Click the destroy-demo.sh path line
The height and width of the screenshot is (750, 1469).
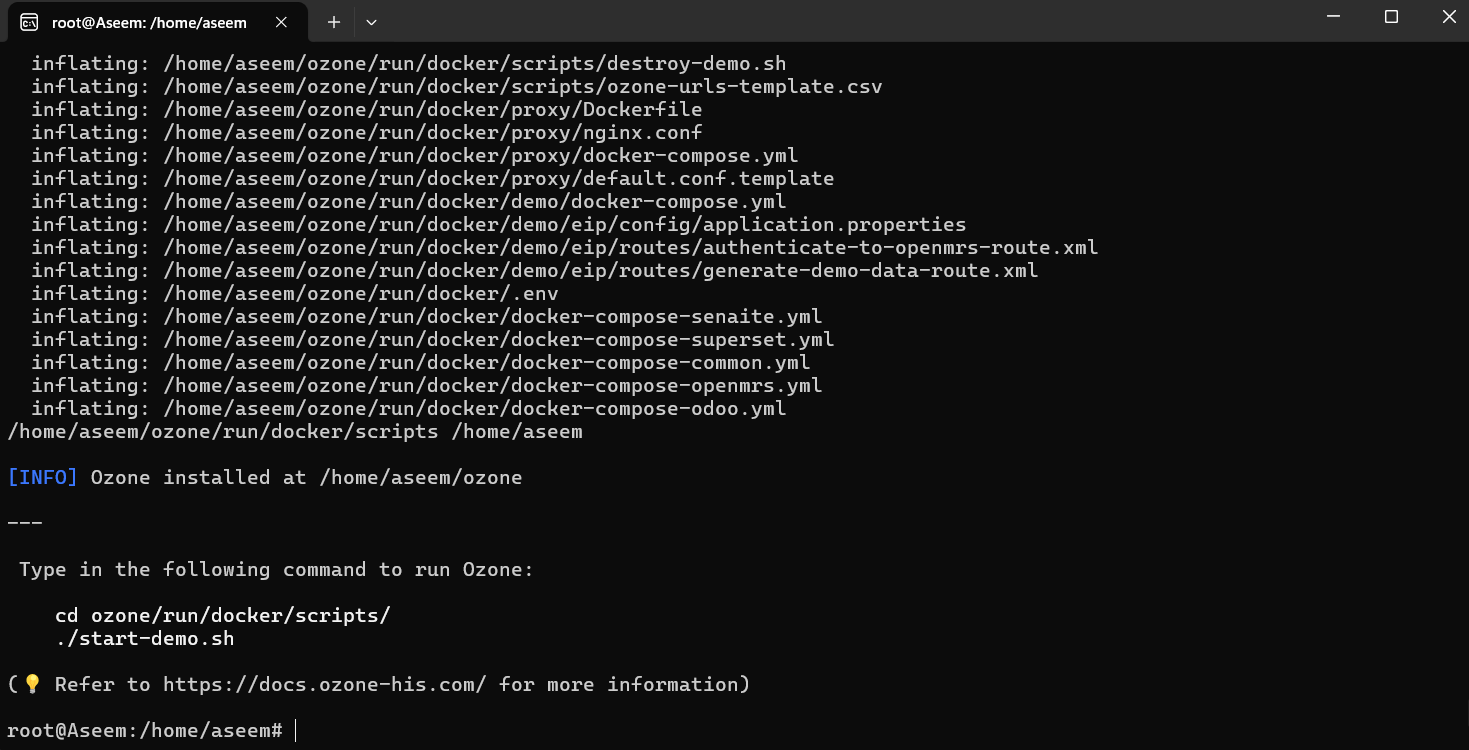click(409, 64)
